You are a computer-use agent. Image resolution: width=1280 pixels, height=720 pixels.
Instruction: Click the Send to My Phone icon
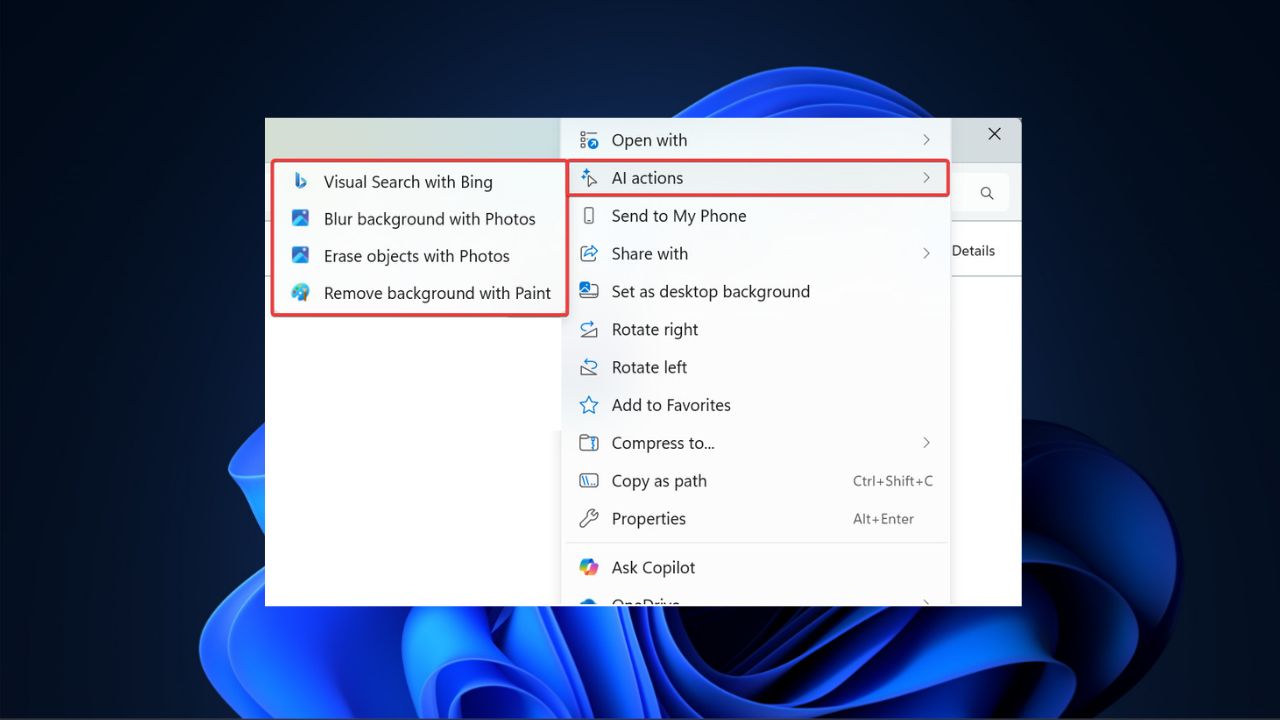coord(589,216)
